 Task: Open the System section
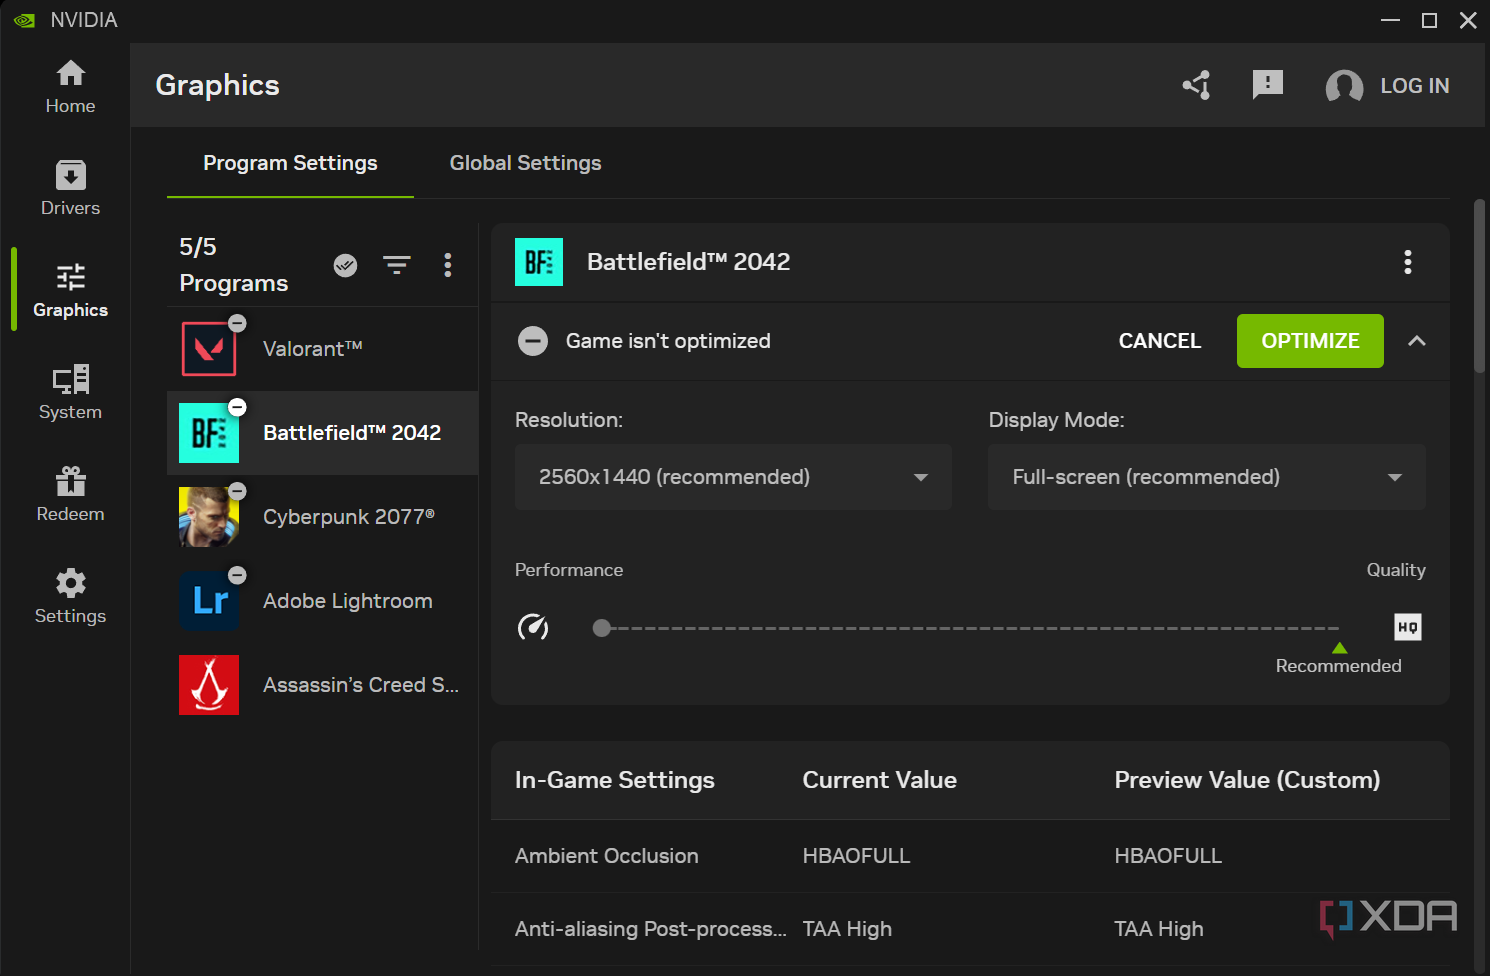click(x=70, y=393)
